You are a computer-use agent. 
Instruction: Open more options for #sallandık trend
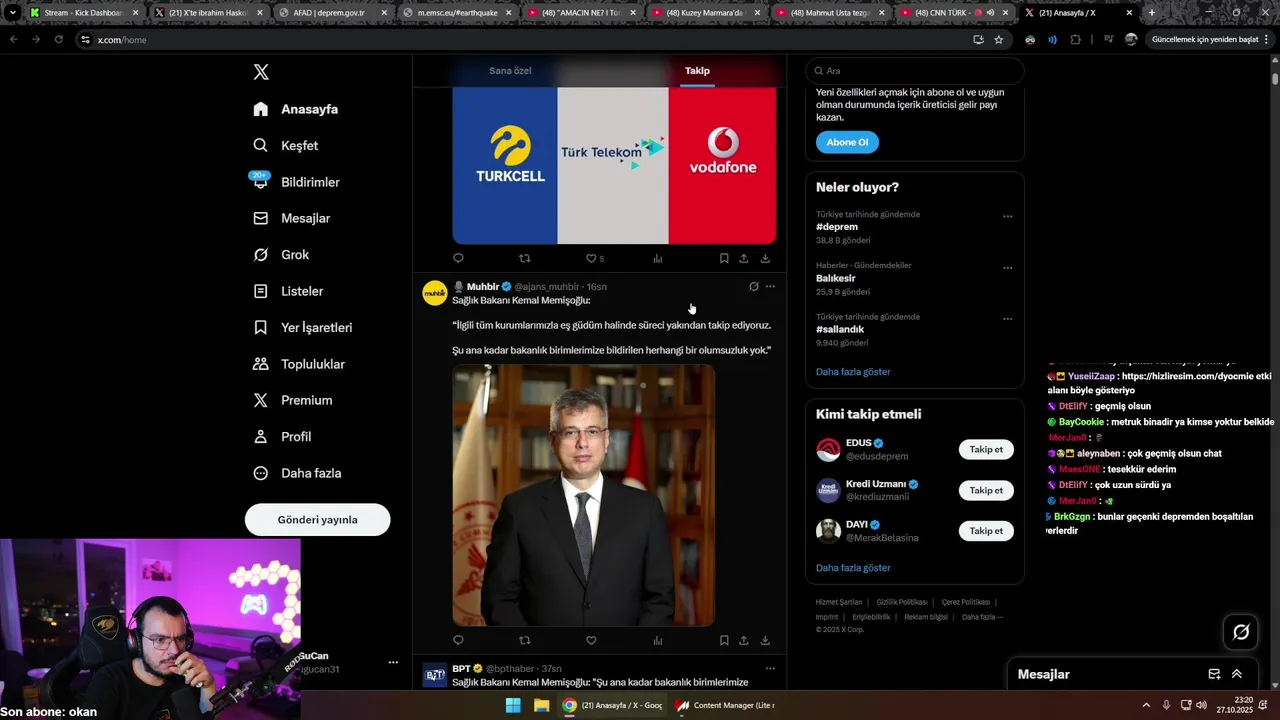1007,318
